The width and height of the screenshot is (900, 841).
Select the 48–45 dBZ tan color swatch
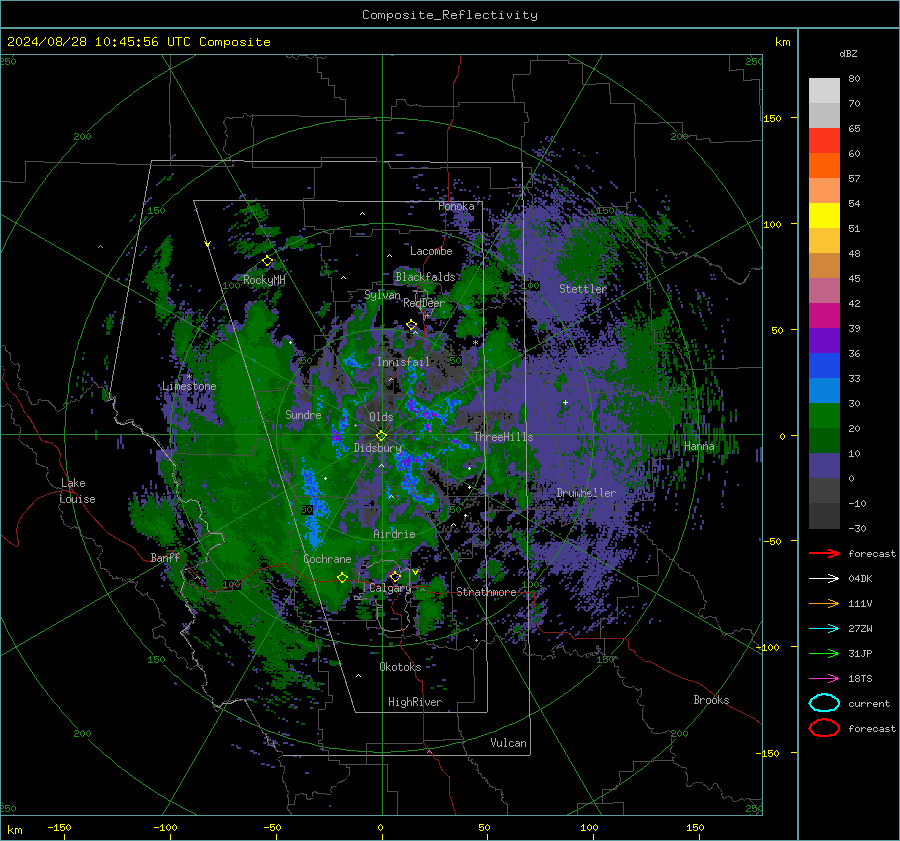tap(824, 266)
